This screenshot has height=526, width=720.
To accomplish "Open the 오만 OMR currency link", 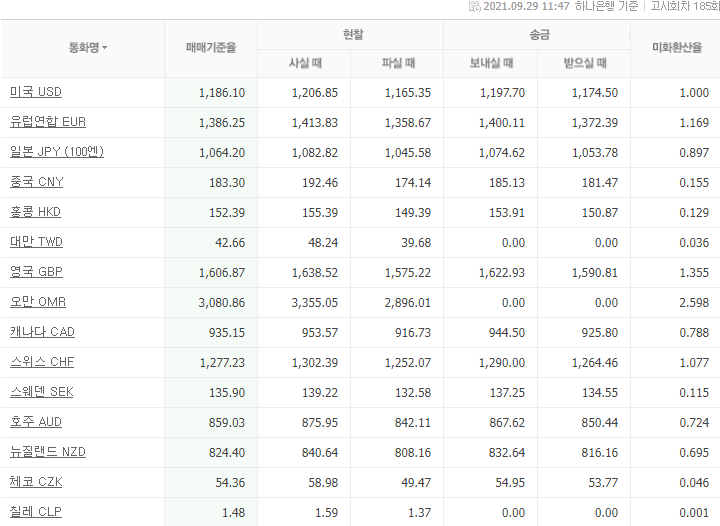I will (38, 302).
